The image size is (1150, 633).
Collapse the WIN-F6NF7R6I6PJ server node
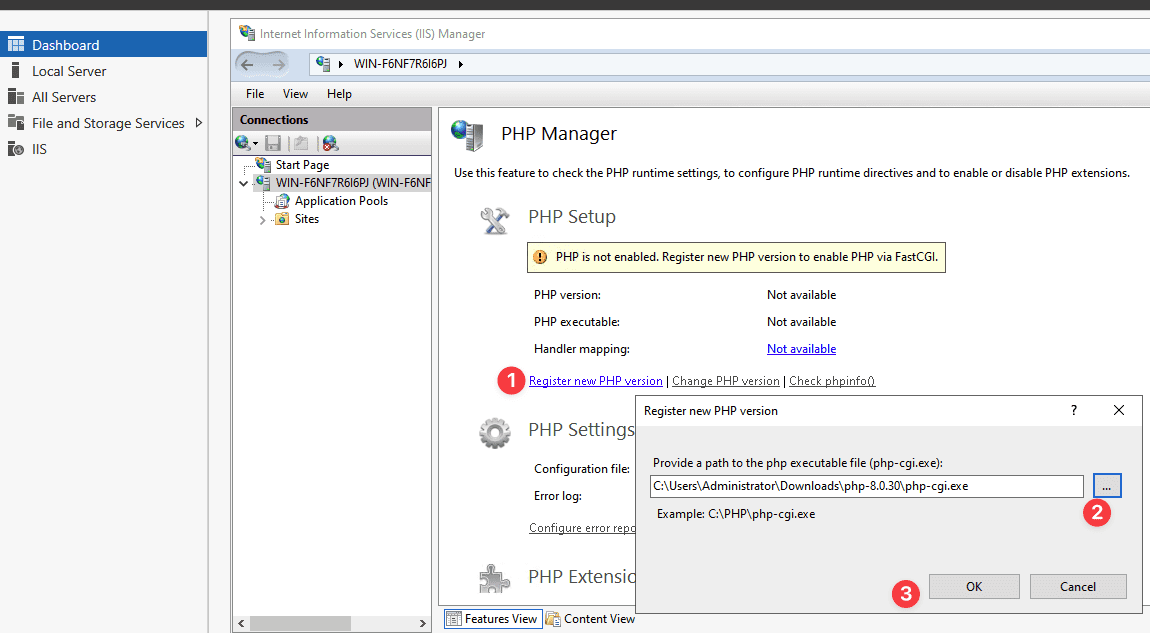(x=244, y=184)
